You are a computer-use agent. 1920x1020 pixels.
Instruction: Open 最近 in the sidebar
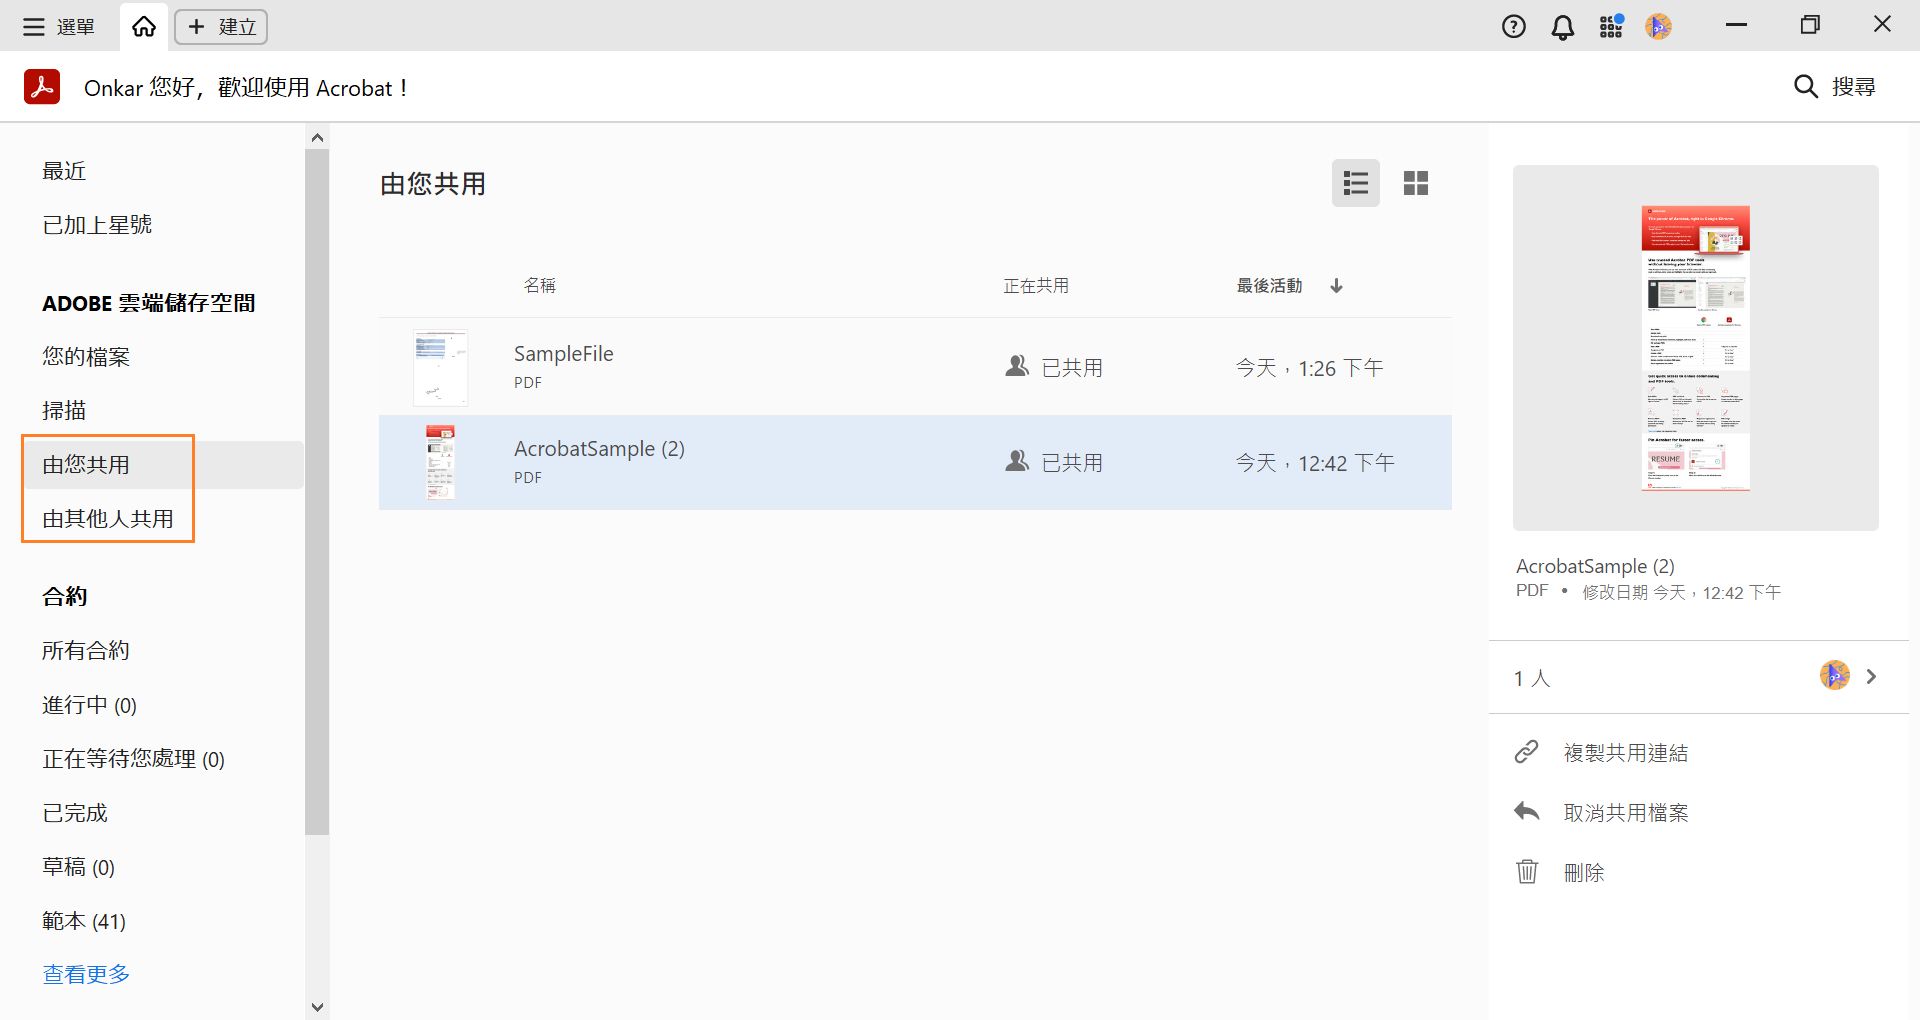pos(64,171)
